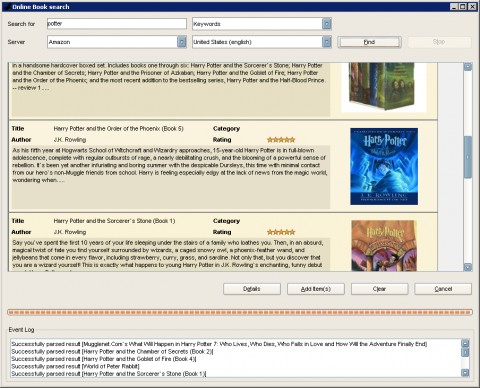Select the Sorcerer's Stone cover thumbnail
The image size is (480, 388).
click(384, 245)
